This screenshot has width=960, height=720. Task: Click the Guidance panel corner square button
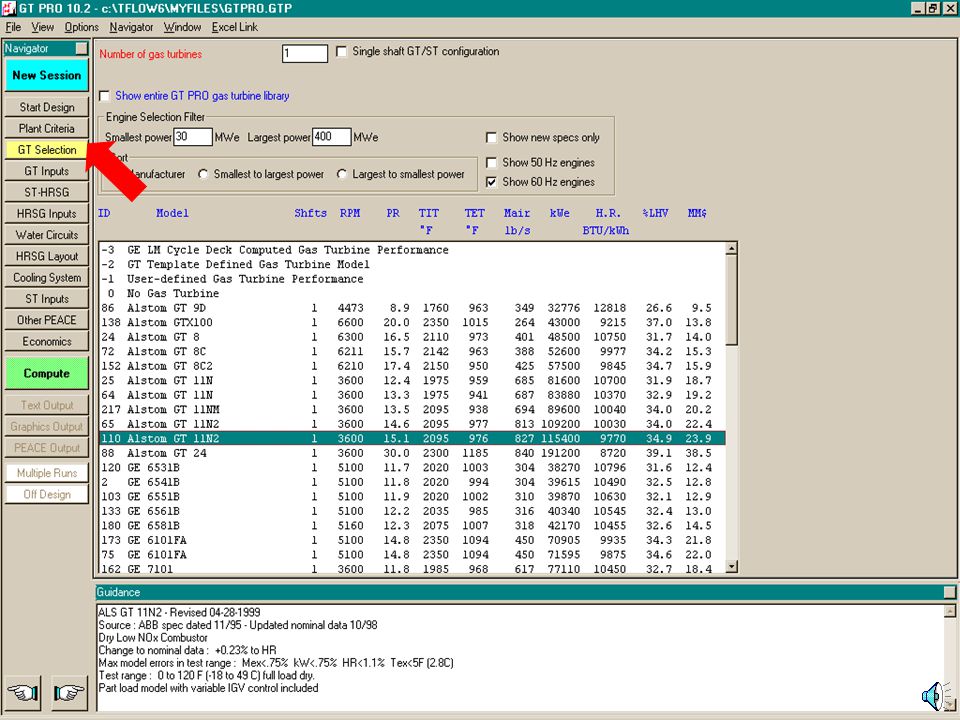pyautogui.click(x=949, y=592)
